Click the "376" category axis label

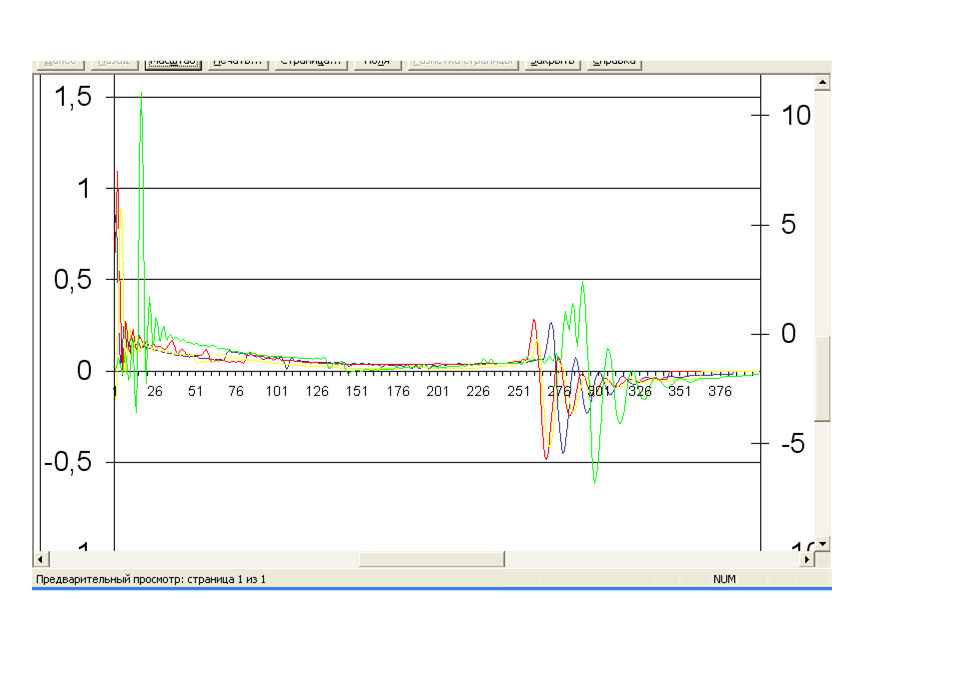(720, 391)
